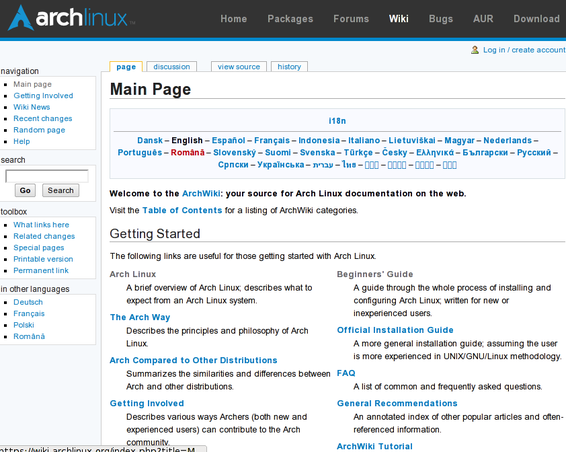Select Српски language link

coord(233,165)
